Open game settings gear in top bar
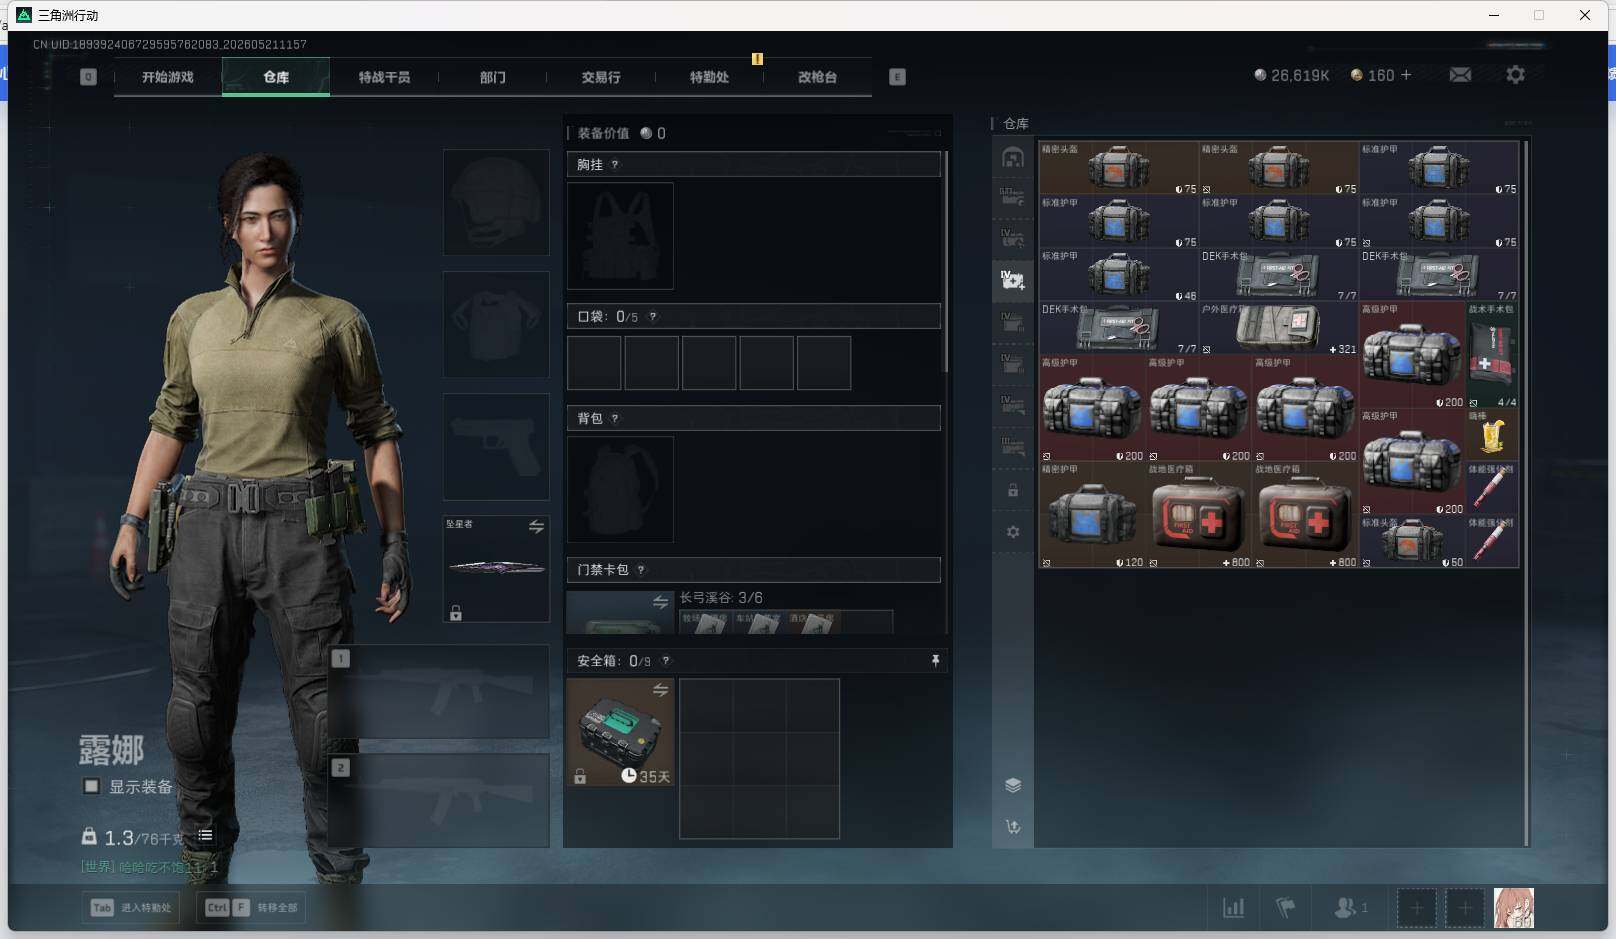The image size is (1616, 939). (1515, 75)
